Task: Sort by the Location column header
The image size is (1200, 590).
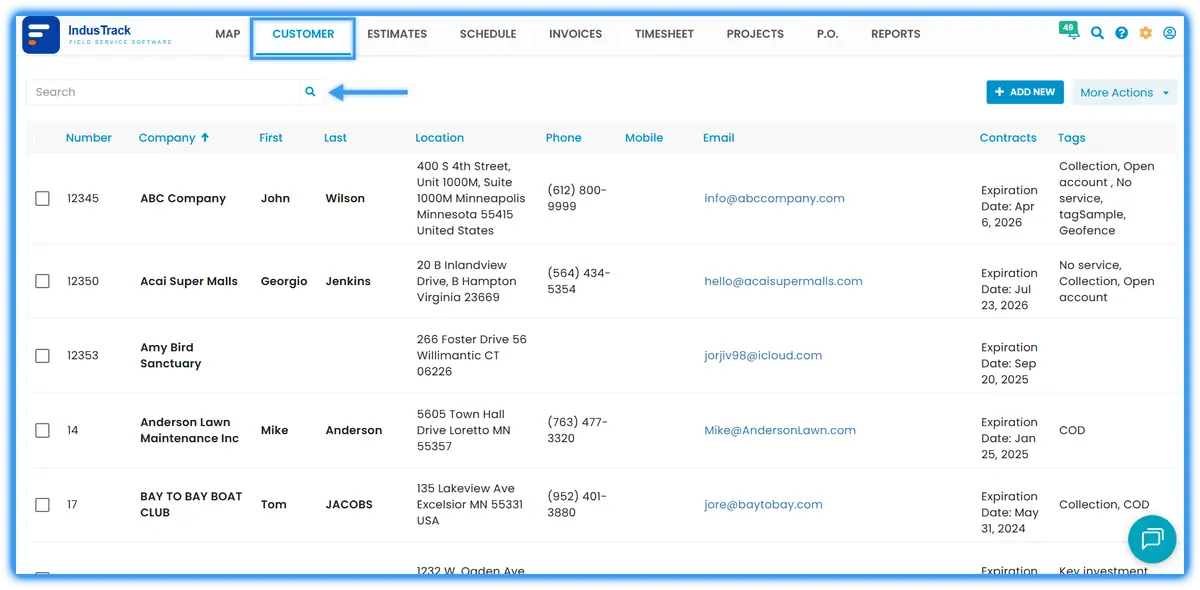Action: point(440,138)
